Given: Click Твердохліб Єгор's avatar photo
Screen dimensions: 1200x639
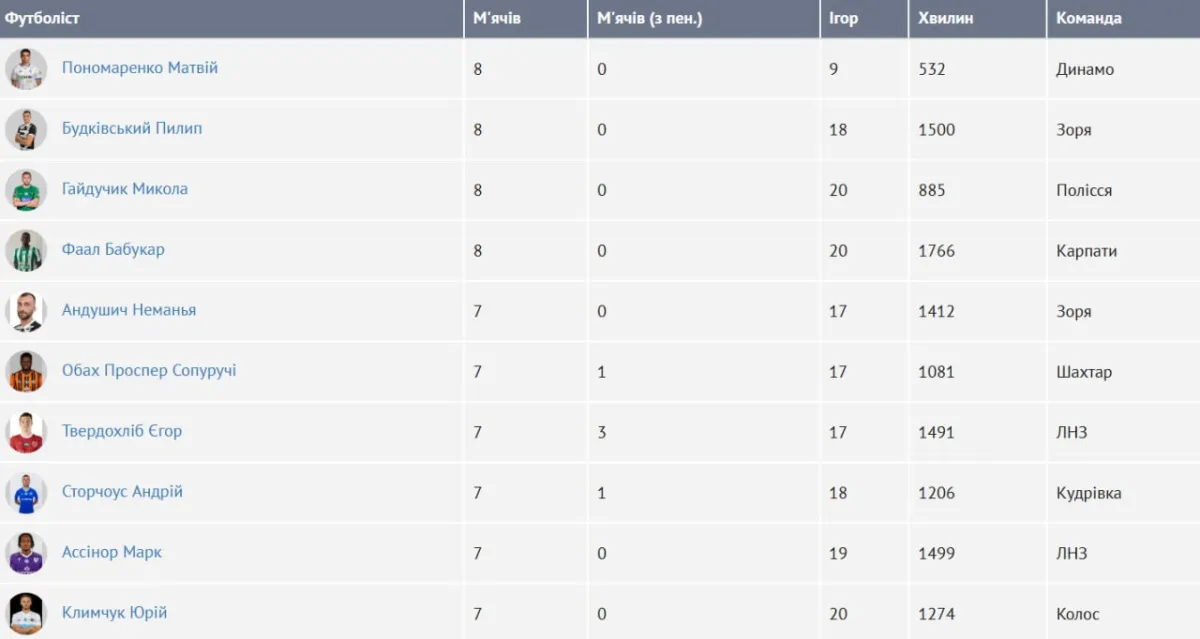Looking at the screenshot, I should pos(26,432).
